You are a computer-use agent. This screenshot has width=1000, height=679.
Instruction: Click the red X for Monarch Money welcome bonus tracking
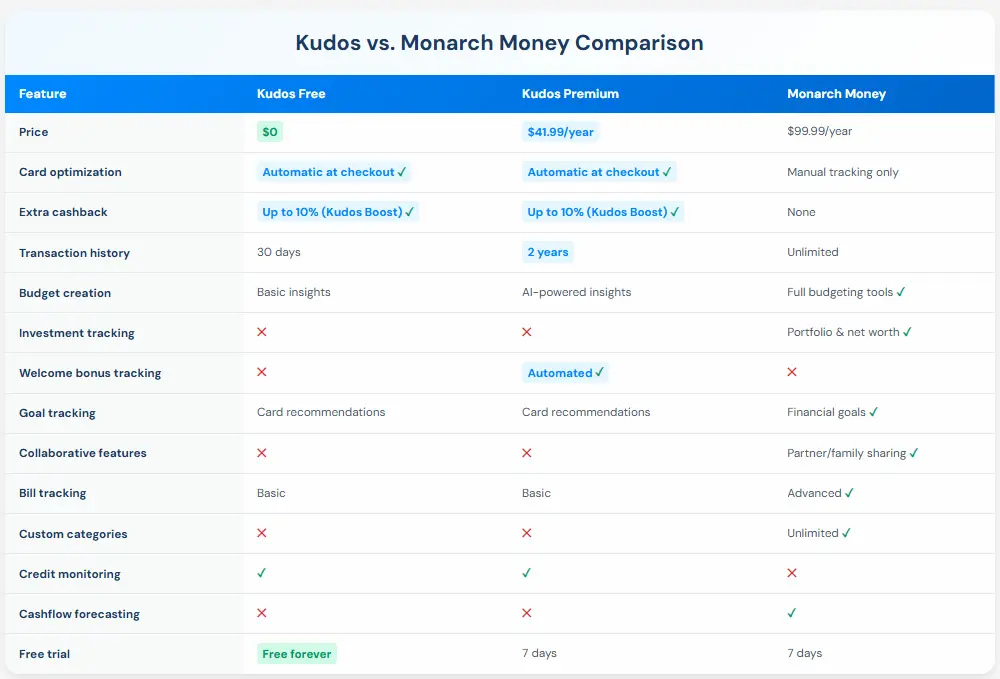click(x=792, y=372)
